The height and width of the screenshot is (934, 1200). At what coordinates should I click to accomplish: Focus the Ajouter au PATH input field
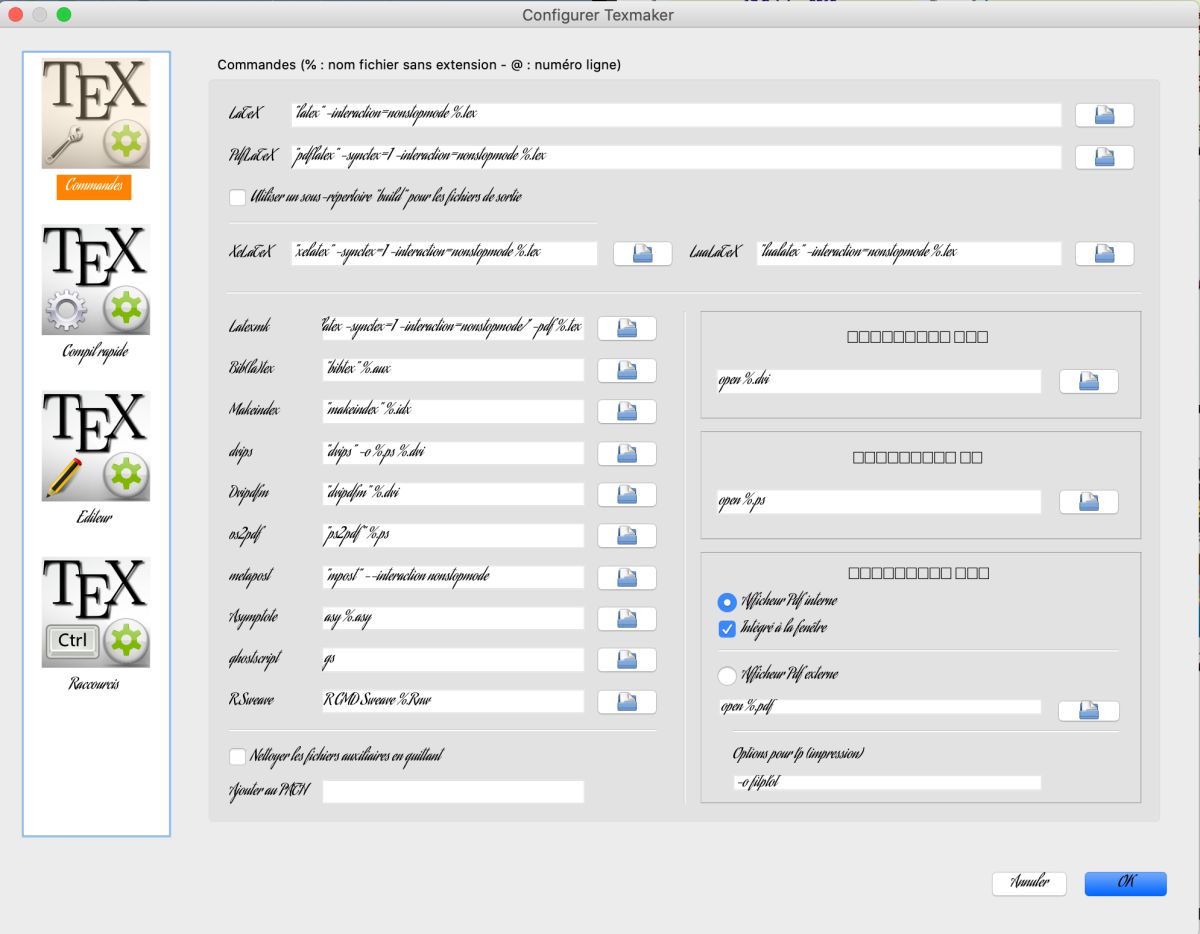click(x=453, y=792)
